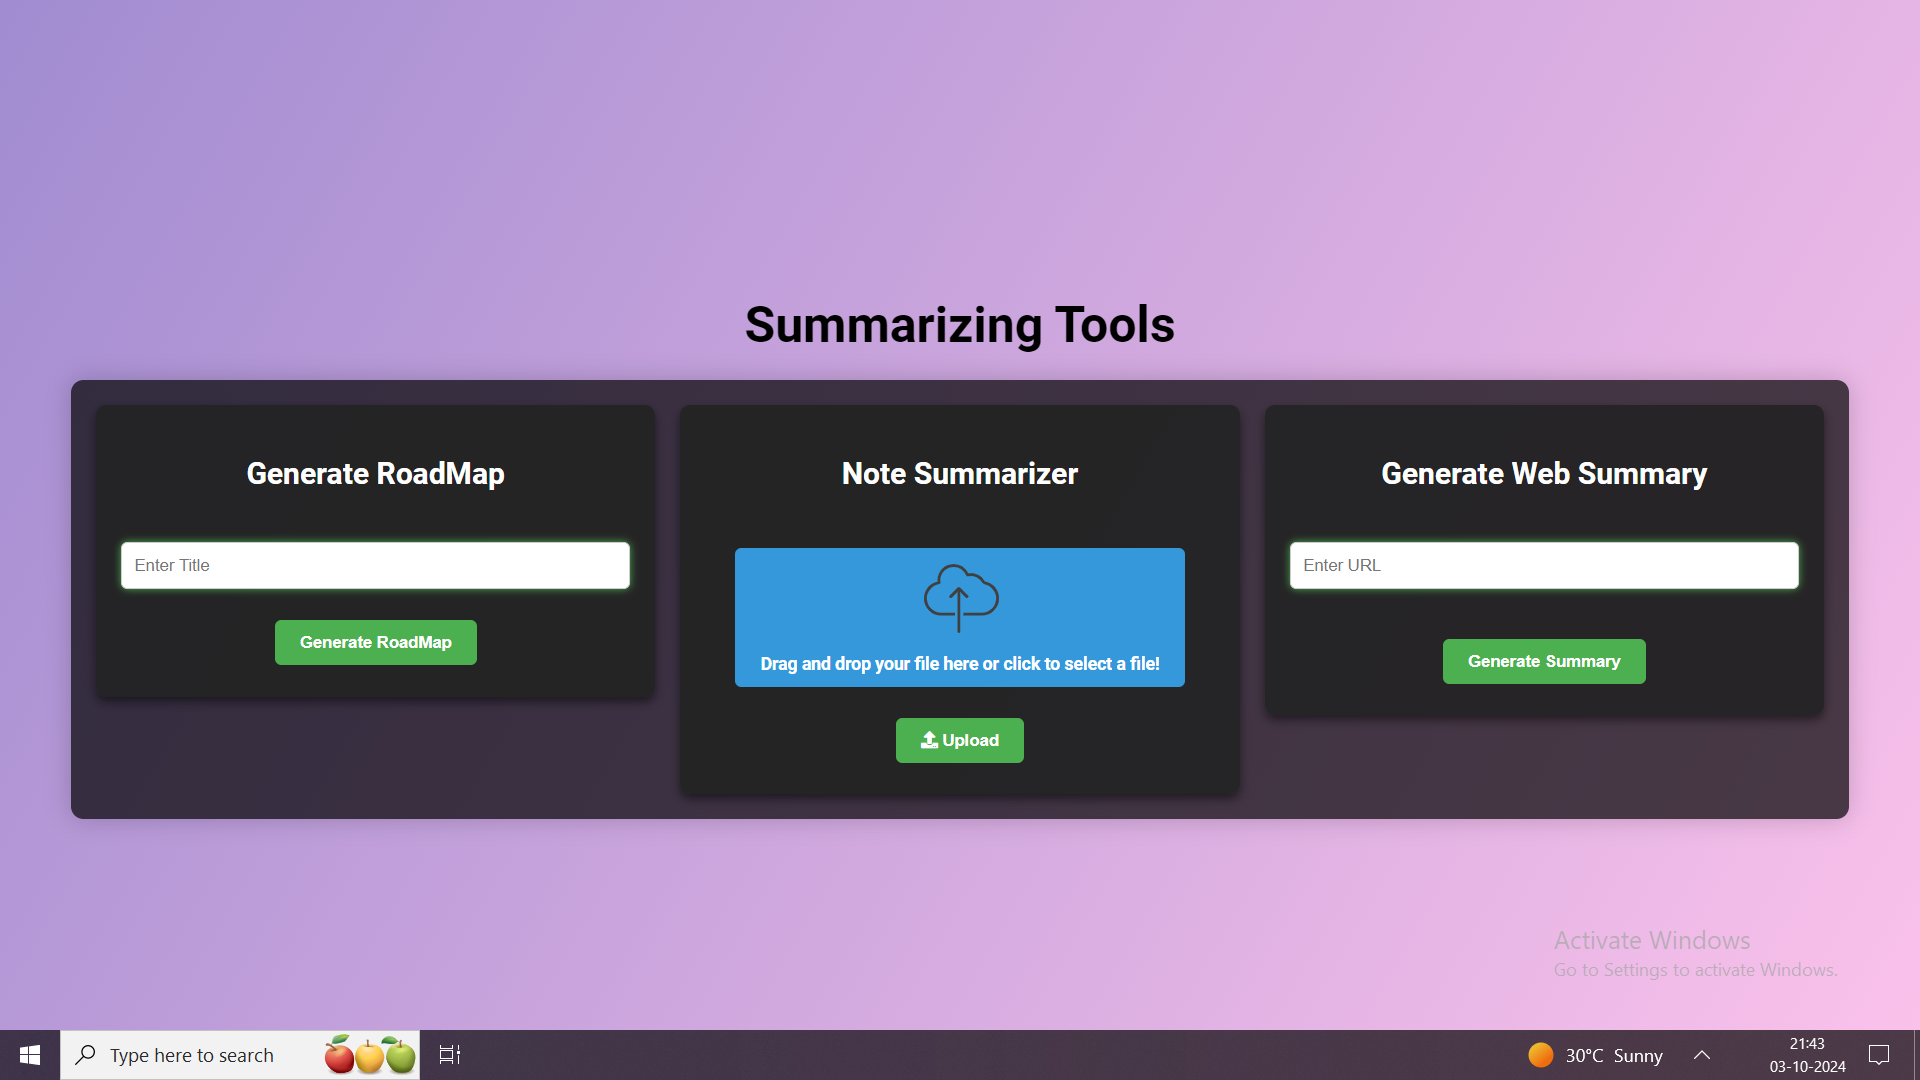Click the taskbar clock and date

click(x=1807, y=1055)
